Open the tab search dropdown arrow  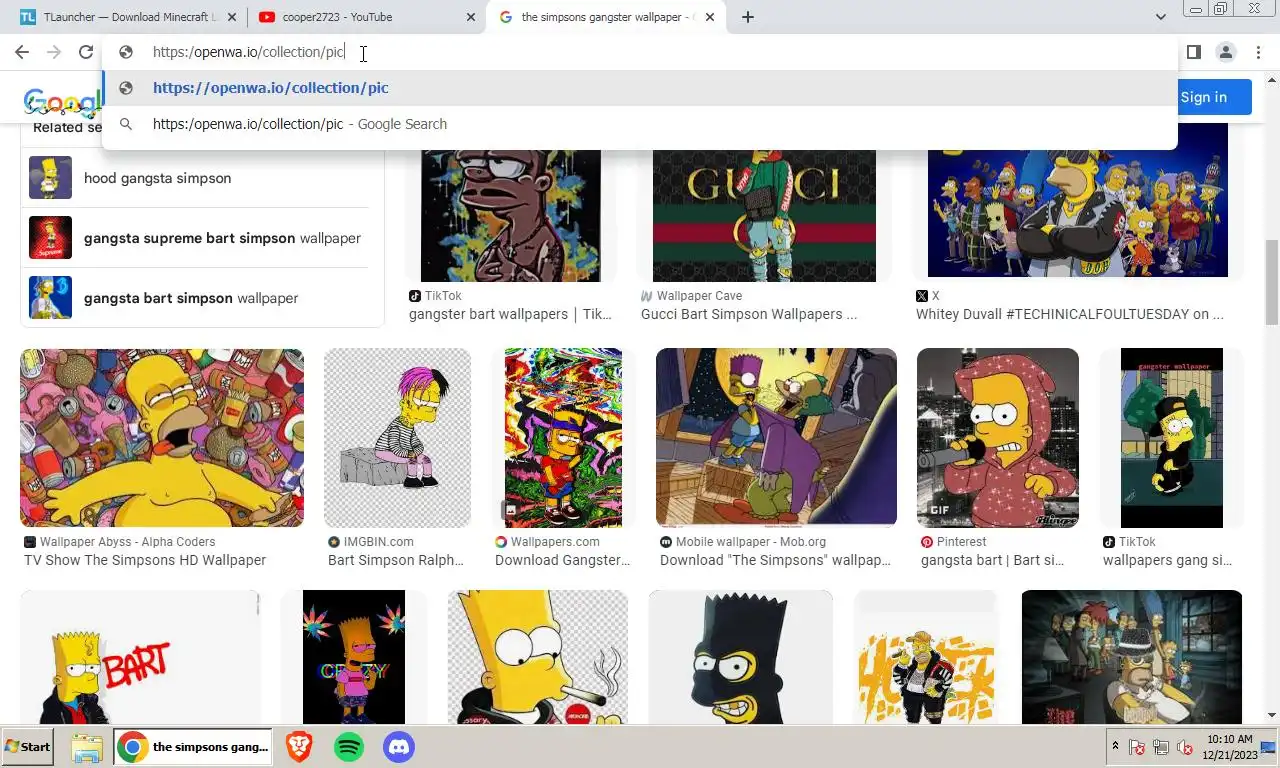pyautogui.click(x=1160, y=17)
